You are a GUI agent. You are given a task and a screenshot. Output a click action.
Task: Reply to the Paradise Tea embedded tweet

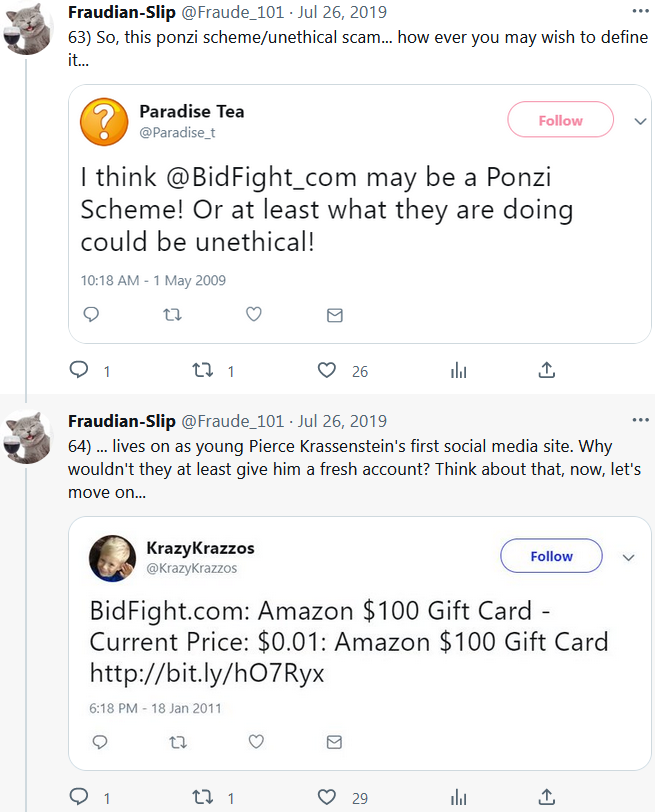coord(91,315)
